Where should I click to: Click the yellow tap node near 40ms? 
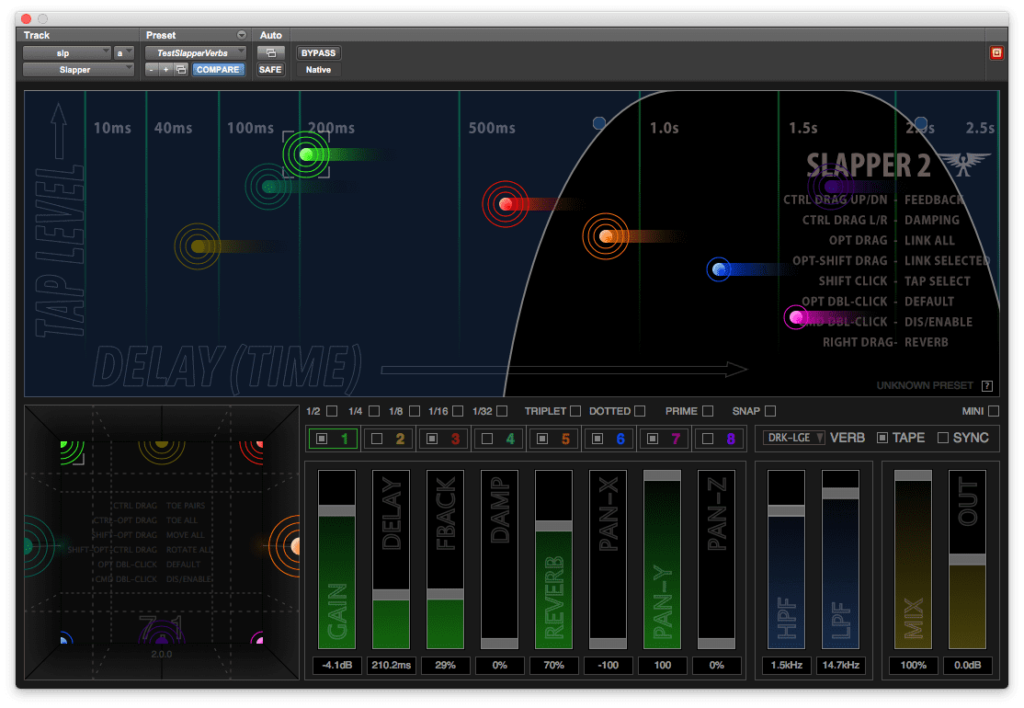click(198, 246)
